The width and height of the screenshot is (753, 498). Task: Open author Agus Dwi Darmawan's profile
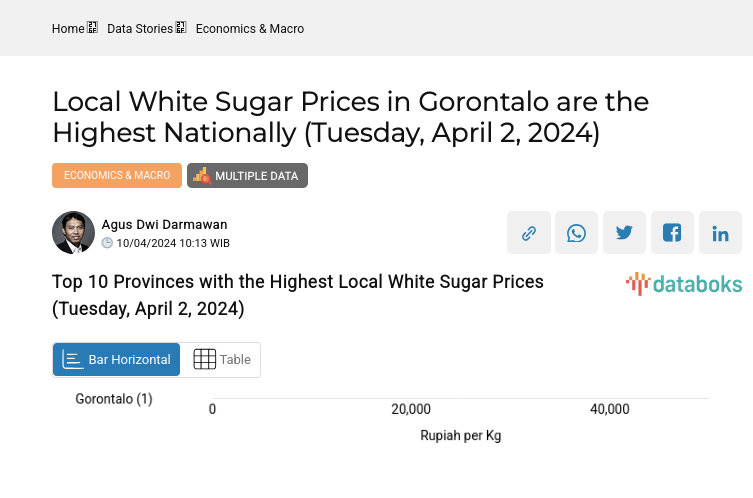(x=164, y=224)
